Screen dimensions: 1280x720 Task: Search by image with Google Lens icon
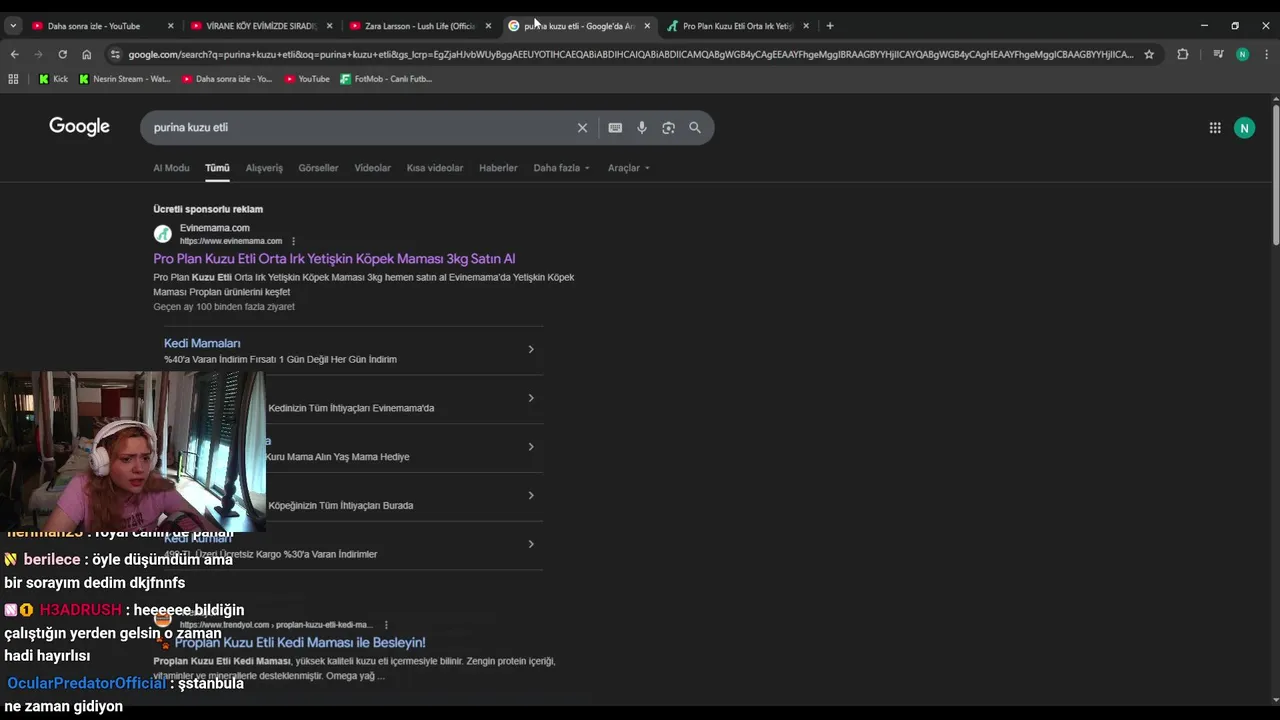(x=668, y=128)
